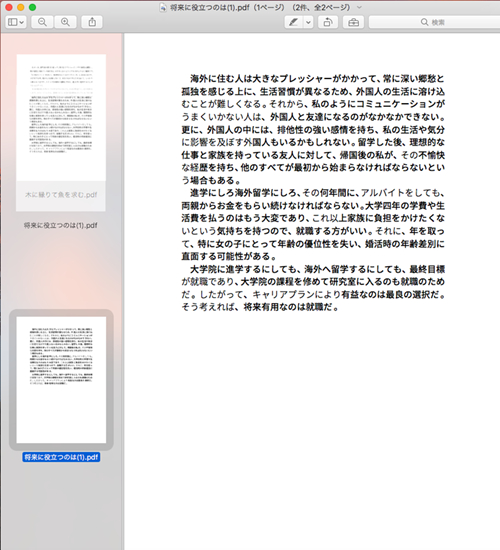Viewport: 500px width, 550px height.
Task: Select the highlight pen tool
Action: coord(293,22)
